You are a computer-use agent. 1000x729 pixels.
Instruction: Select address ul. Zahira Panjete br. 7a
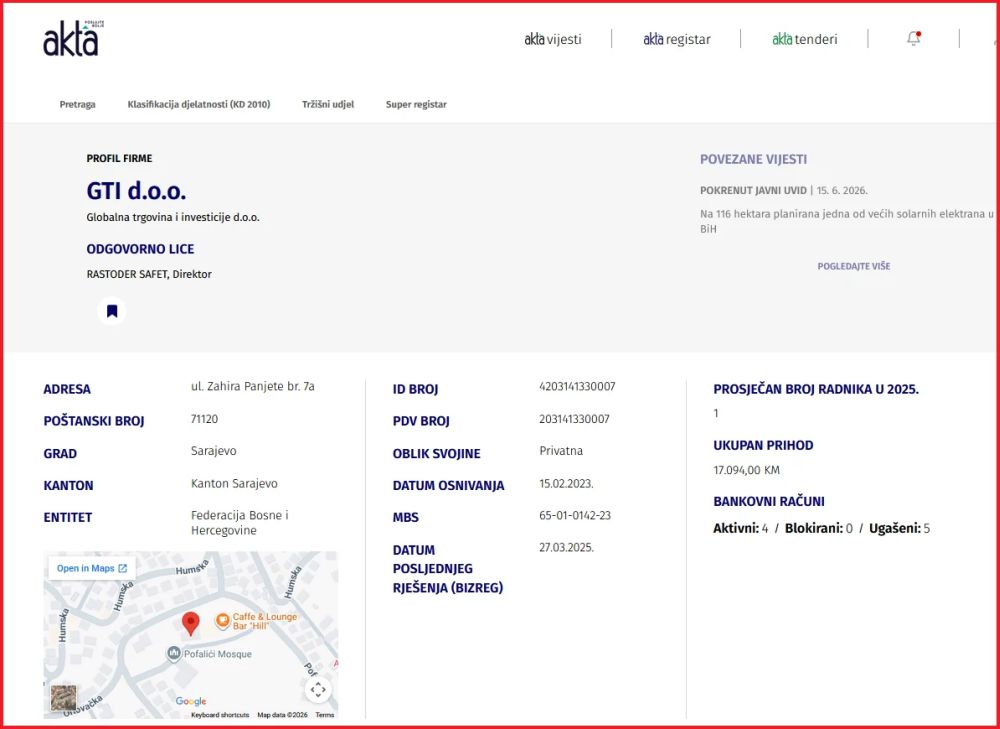pyautogui.click(x=253, y=387)
